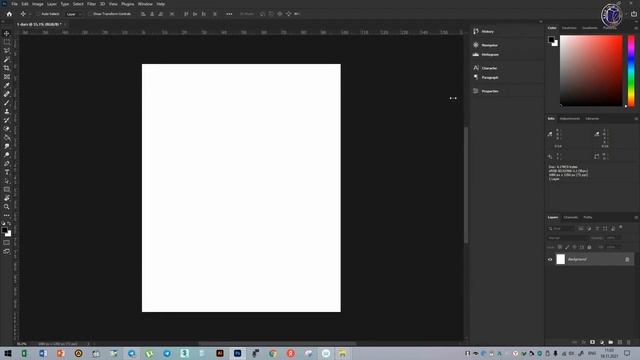Select the Zoom tool
640x360 pixels.
click(x=7, y=207)
